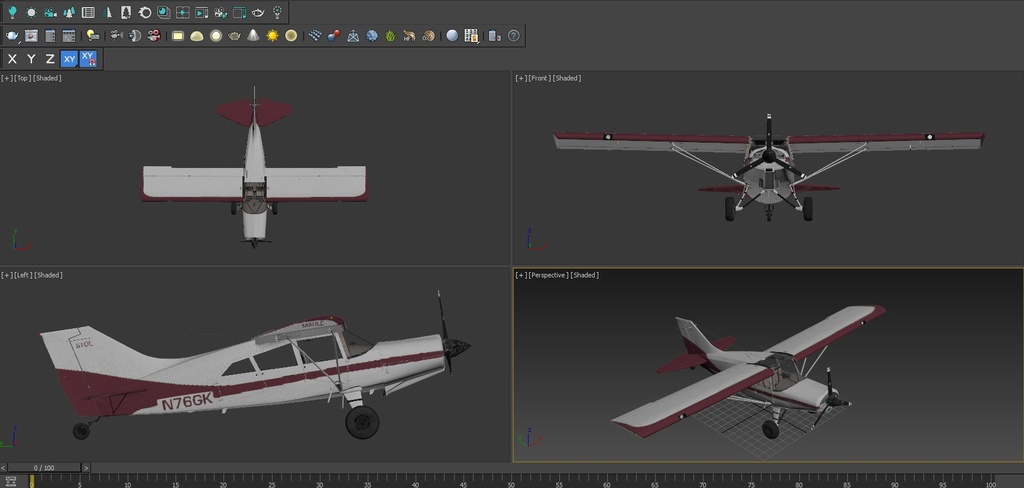Click the 0 / 100 time slider handle
This screenshot has width=1024, height=488.
[x=44, y=467]
